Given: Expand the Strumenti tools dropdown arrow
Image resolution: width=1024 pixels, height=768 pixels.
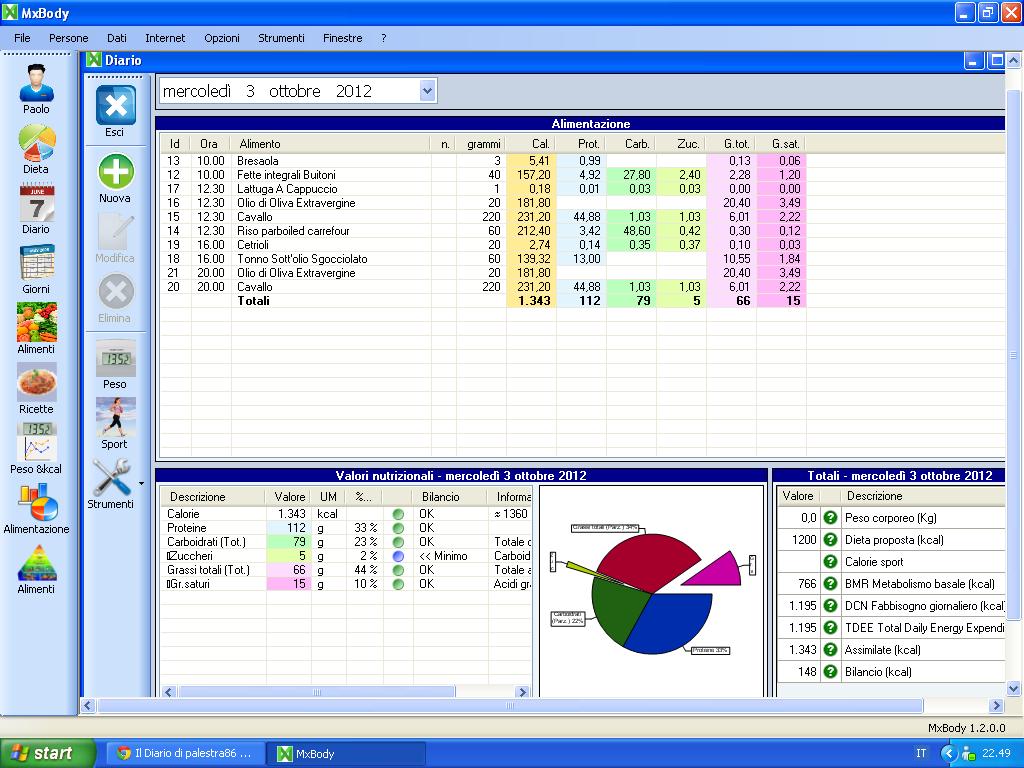Looking at the screenshot, I should tap(141, 483).
